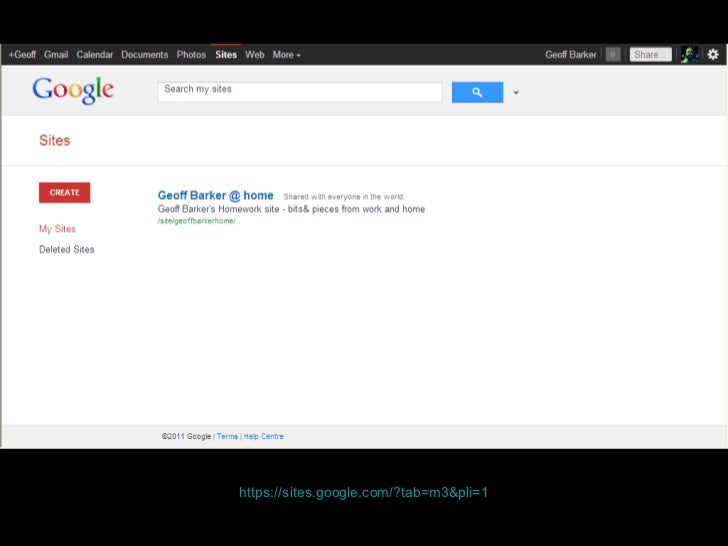Focus the Search my sites field
This screenshot has height=546, width=728.
300,92
